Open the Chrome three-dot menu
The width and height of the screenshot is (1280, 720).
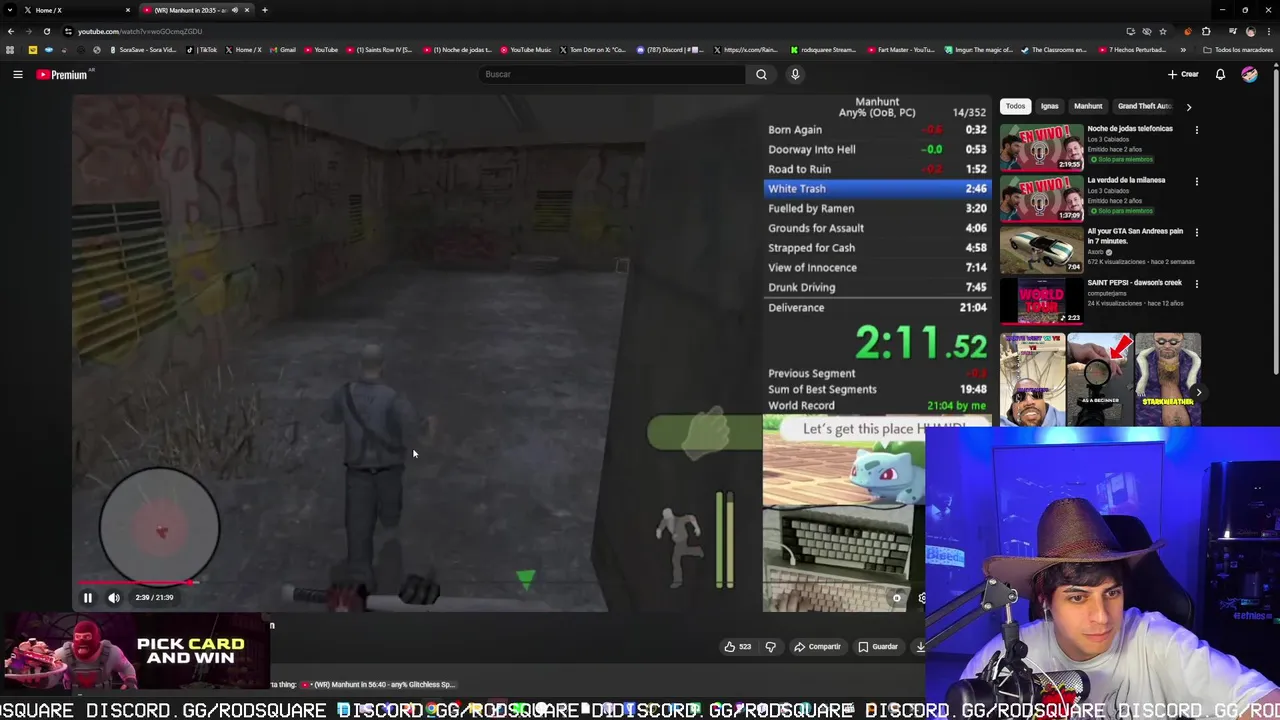pos(1268,31)
